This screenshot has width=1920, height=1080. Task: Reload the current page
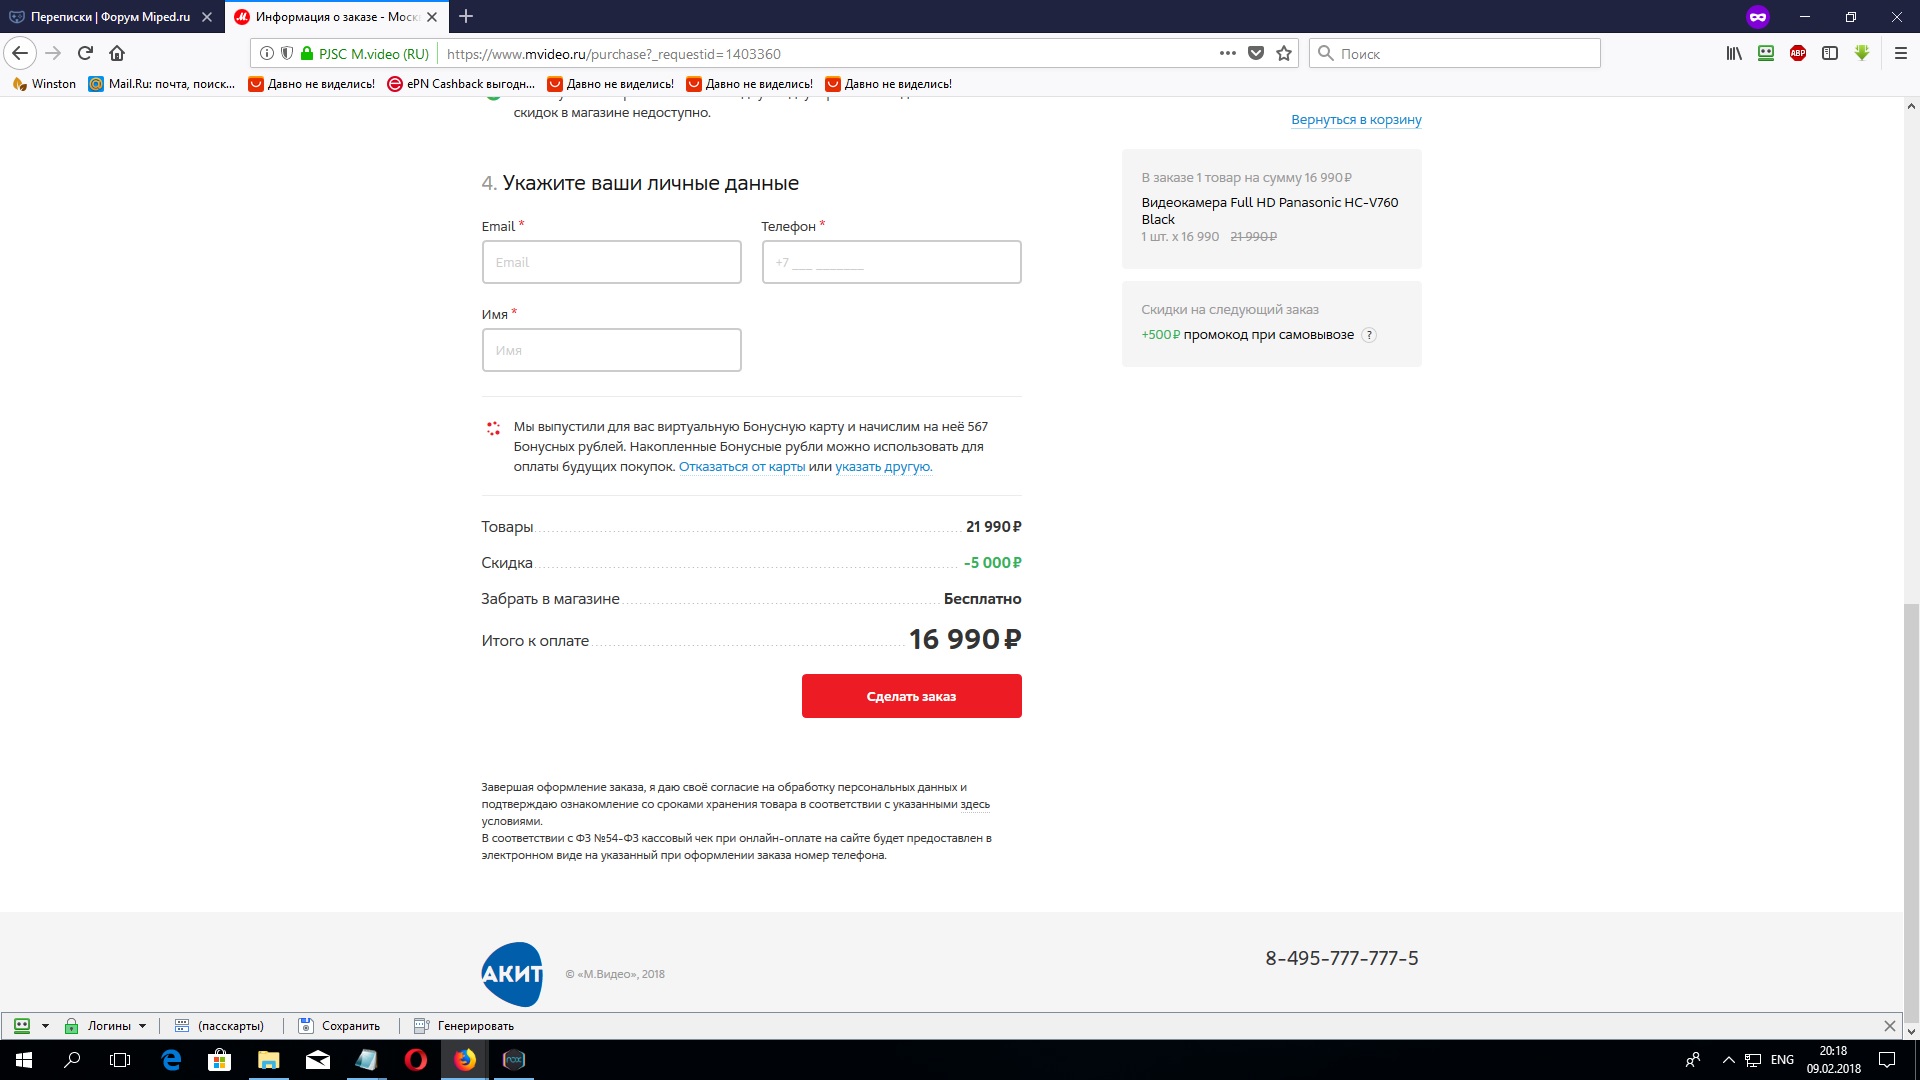click(85, 53)
